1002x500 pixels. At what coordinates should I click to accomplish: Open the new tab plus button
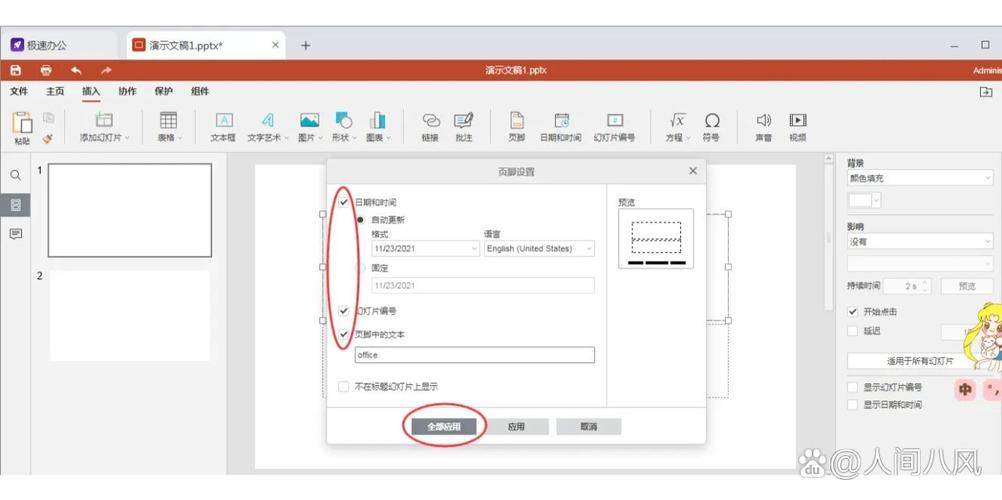click(x=305, y=45)
